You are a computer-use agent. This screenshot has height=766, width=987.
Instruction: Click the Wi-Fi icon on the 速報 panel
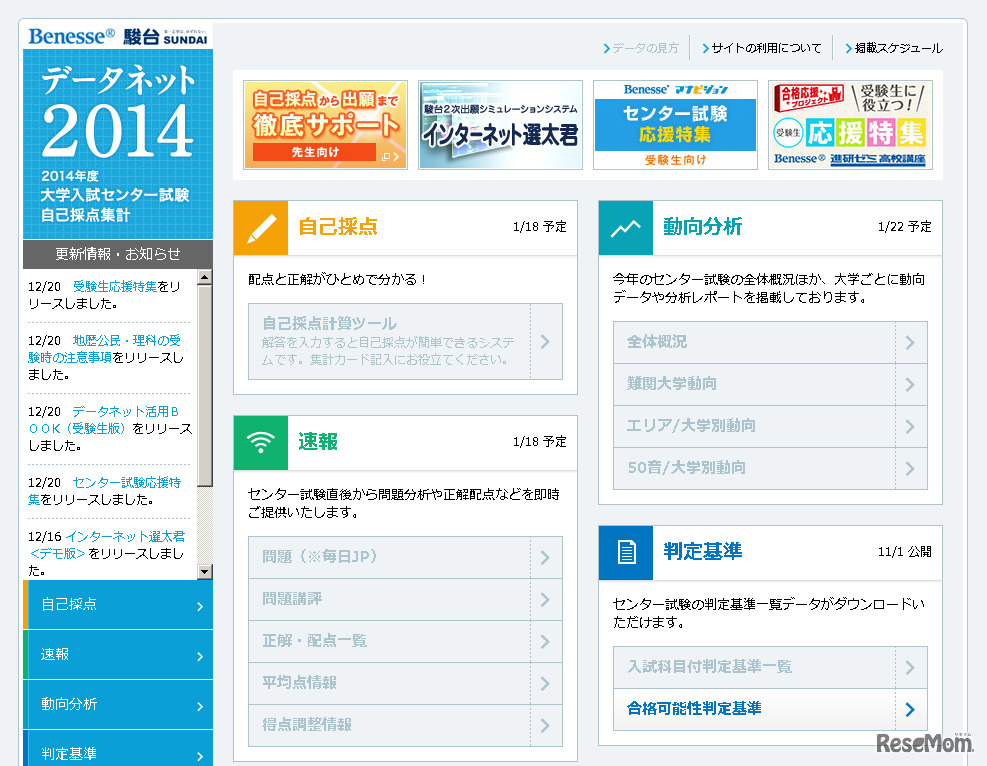260,441
